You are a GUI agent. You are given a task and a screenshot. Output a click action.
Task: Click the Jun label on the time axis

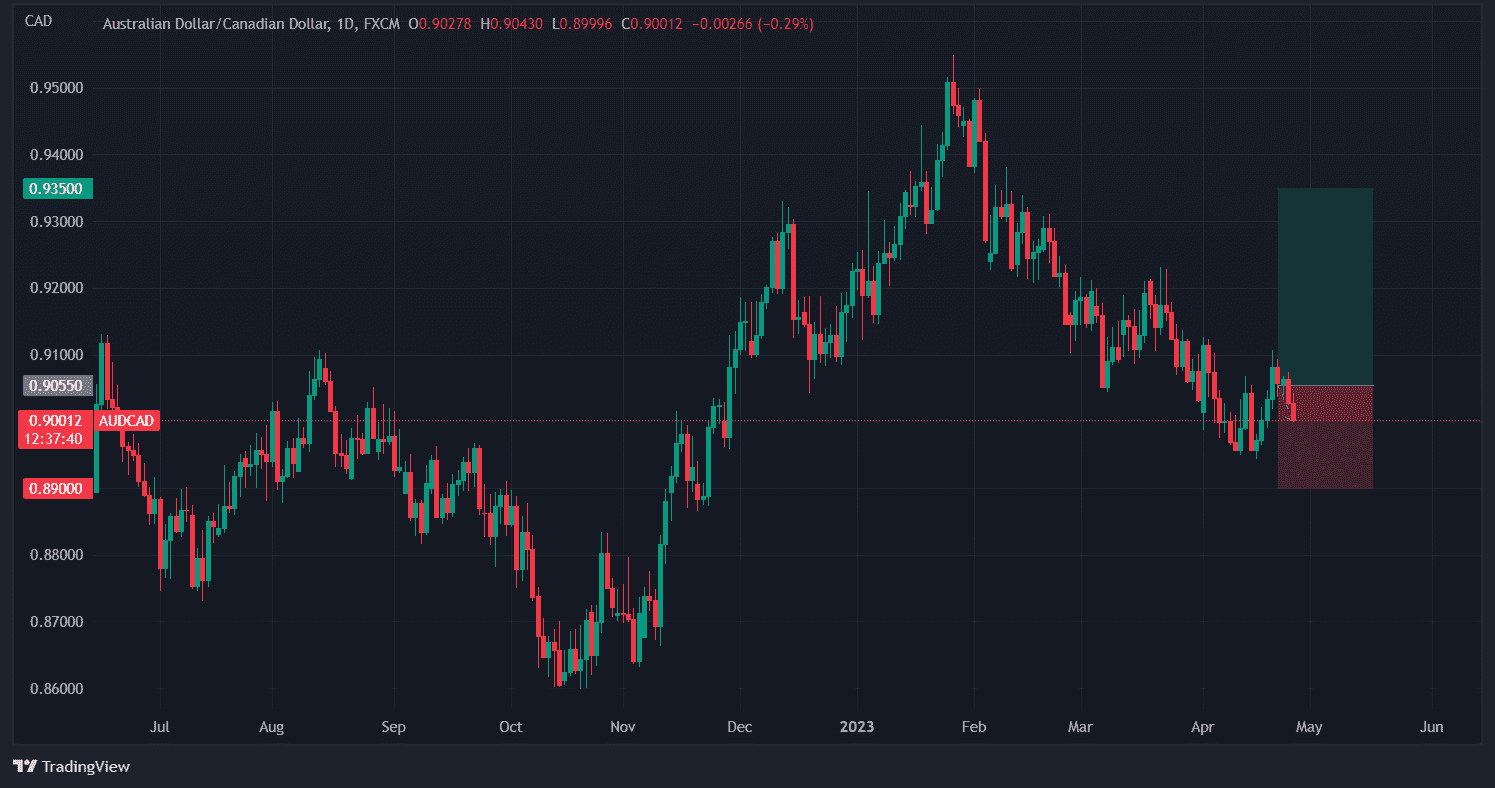pos(1432,727)
